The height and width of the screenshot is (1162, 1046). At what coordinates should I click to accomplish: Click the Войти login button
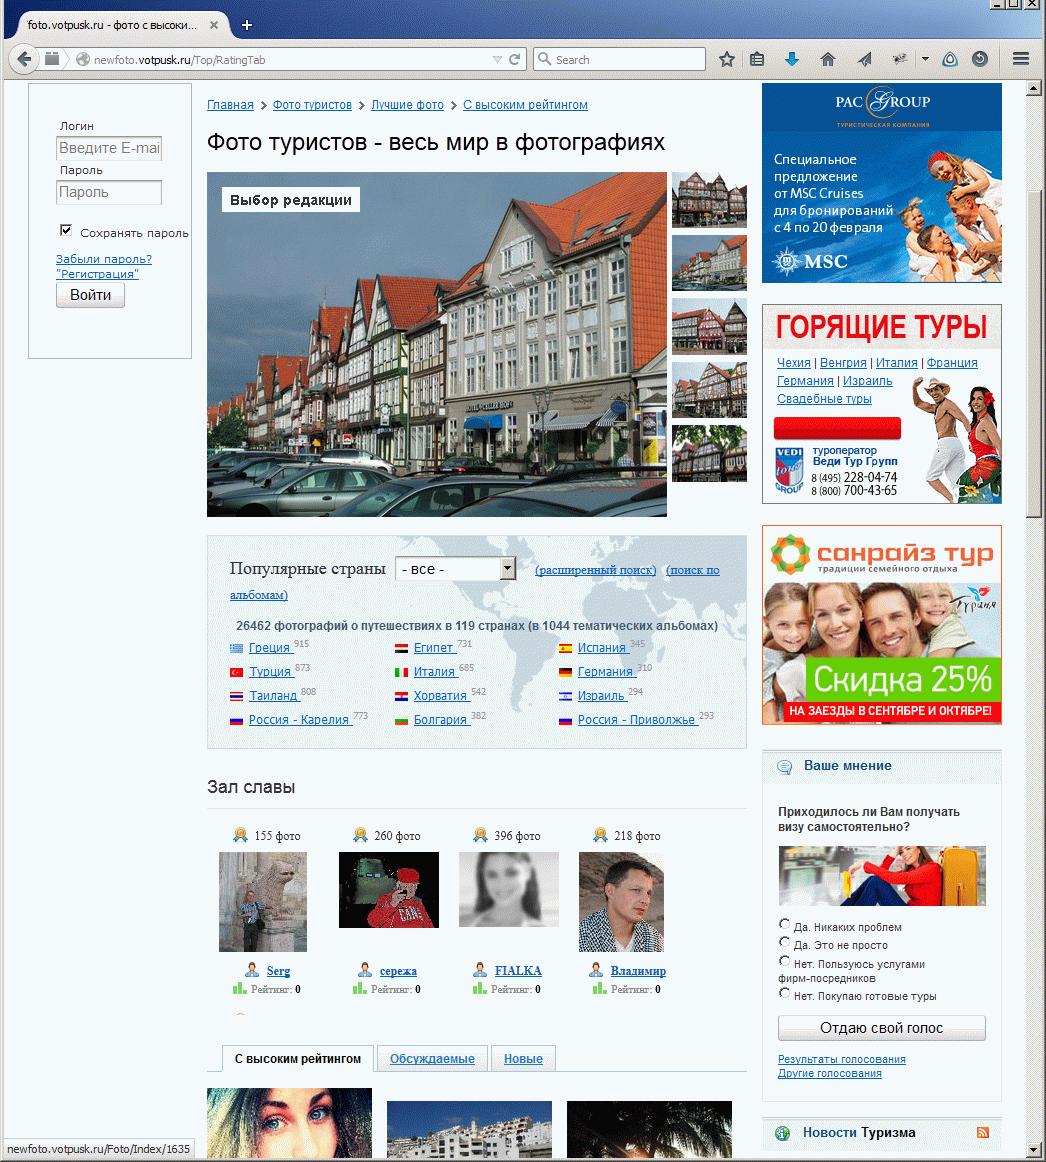click(x=90, y=295)
